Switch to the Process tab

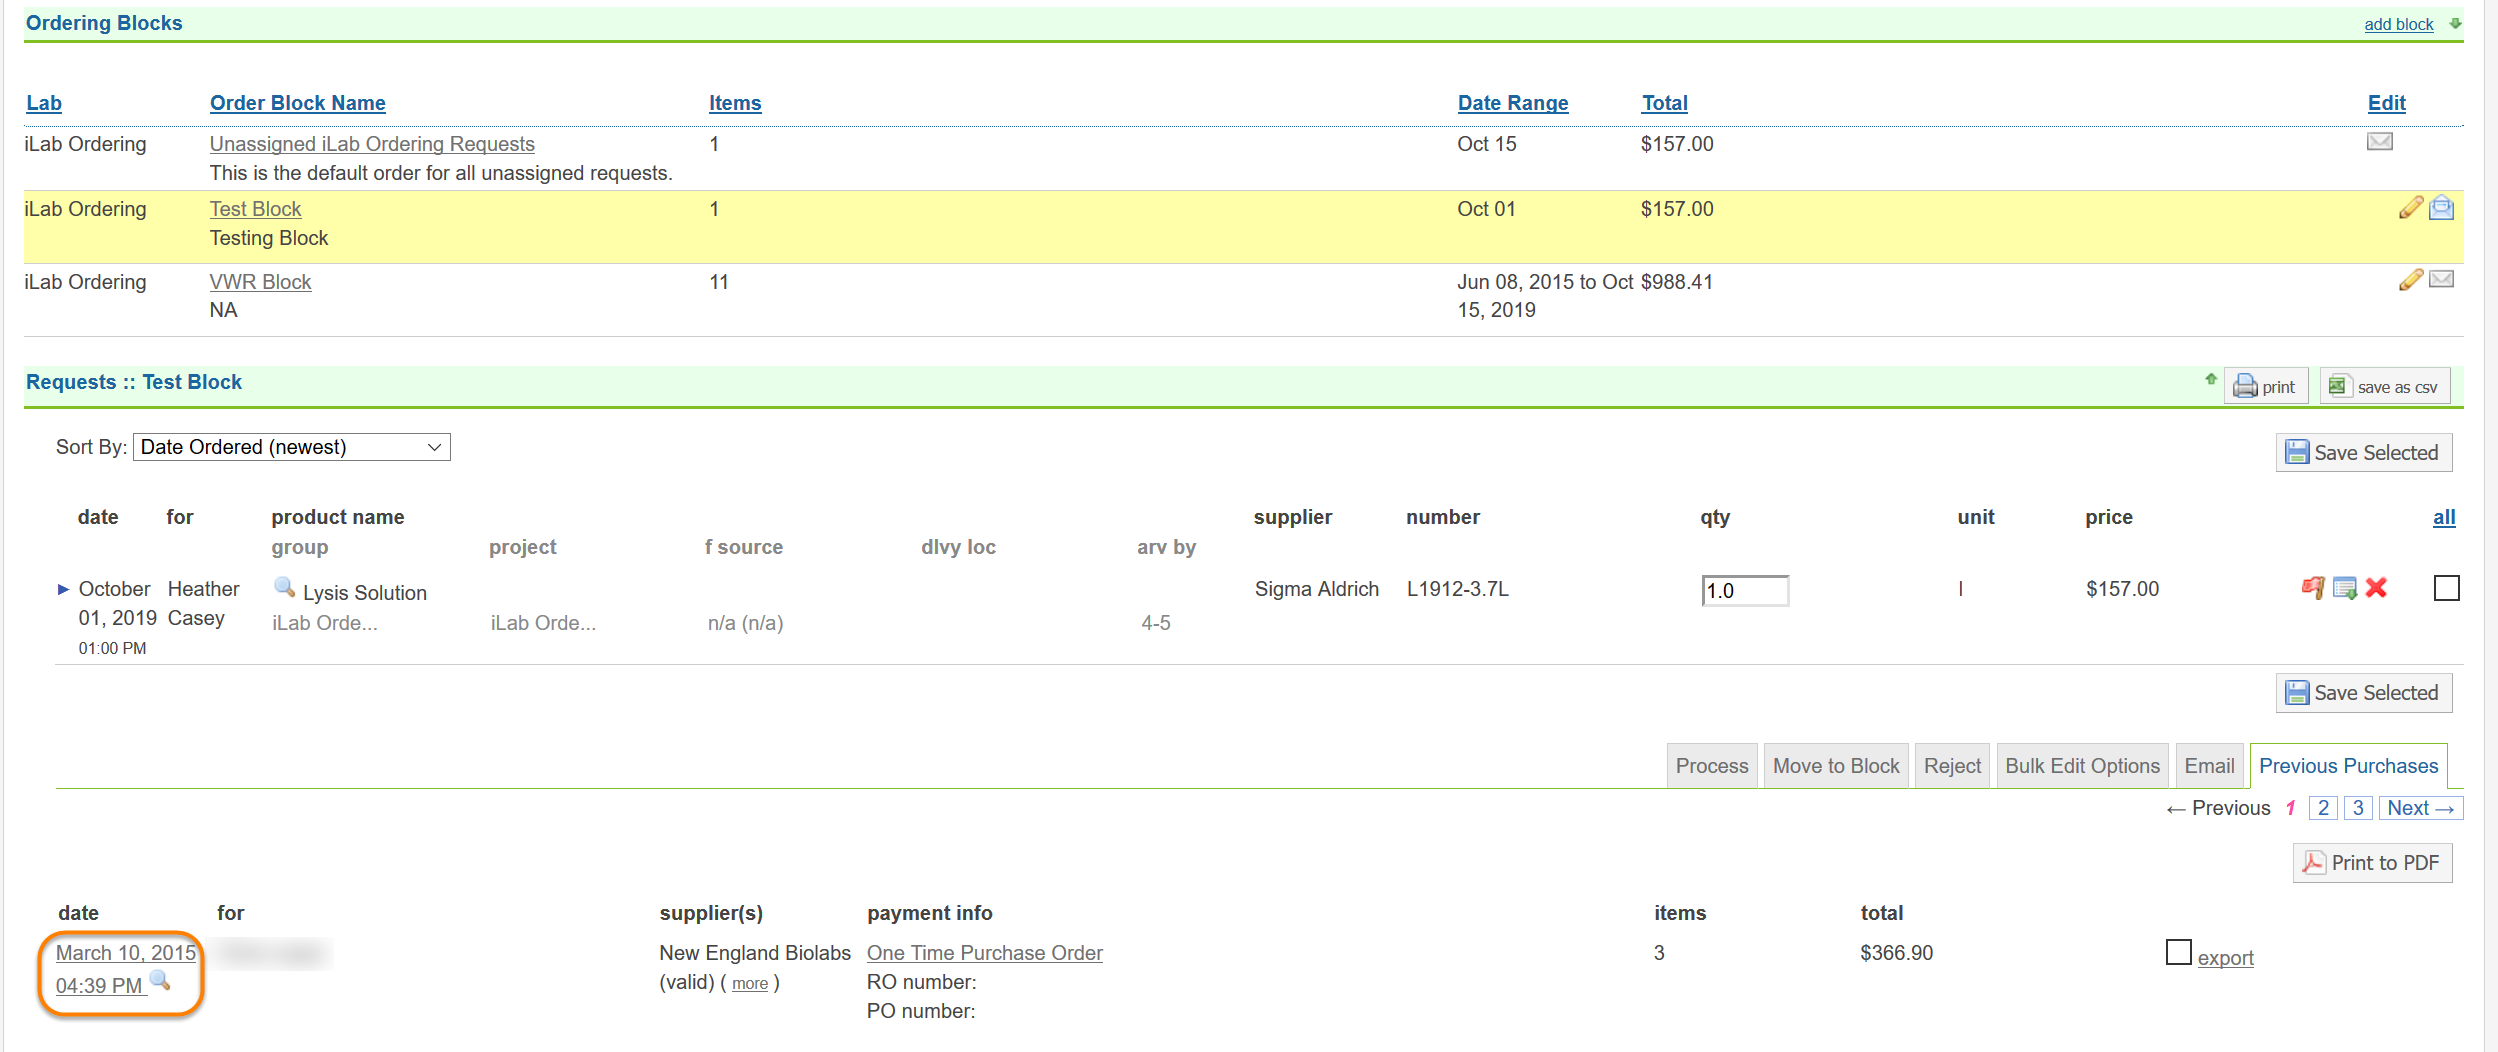pos(1711,766)
